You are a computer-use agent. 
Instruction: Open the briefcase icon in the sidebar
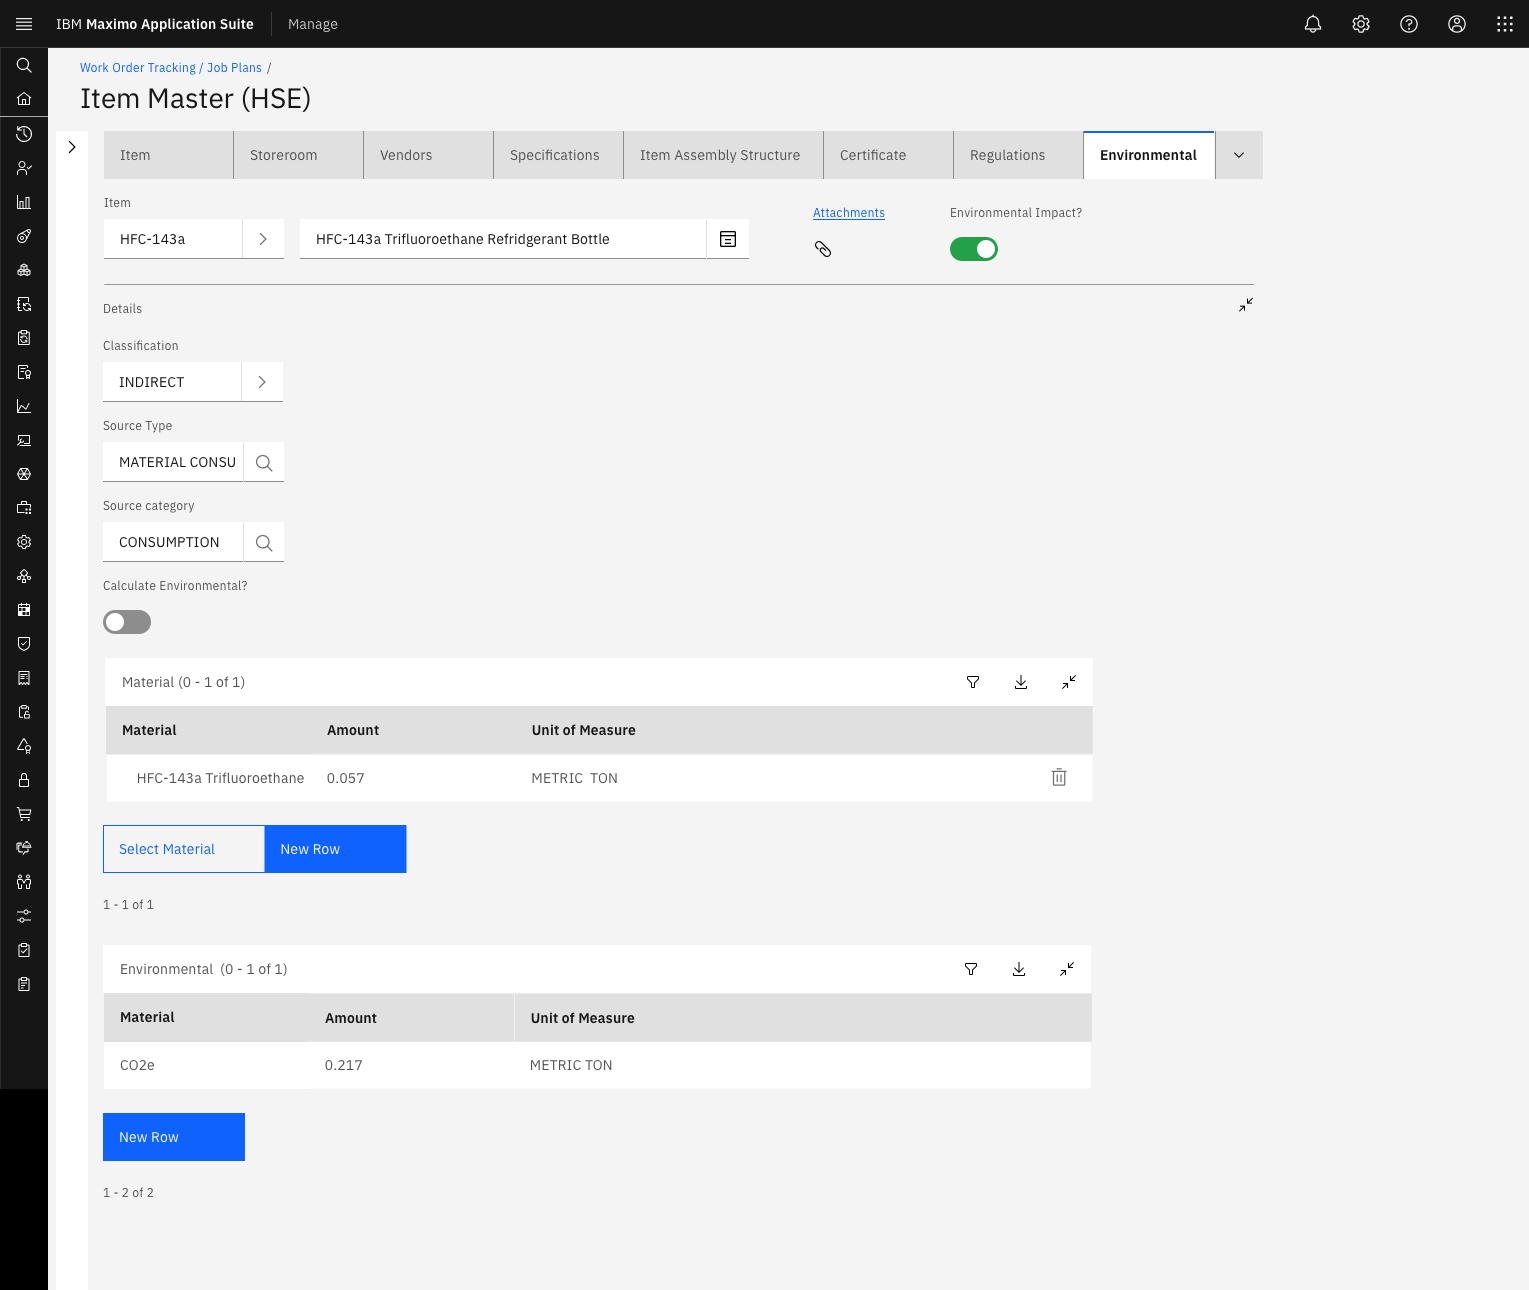tap(24, 508)
